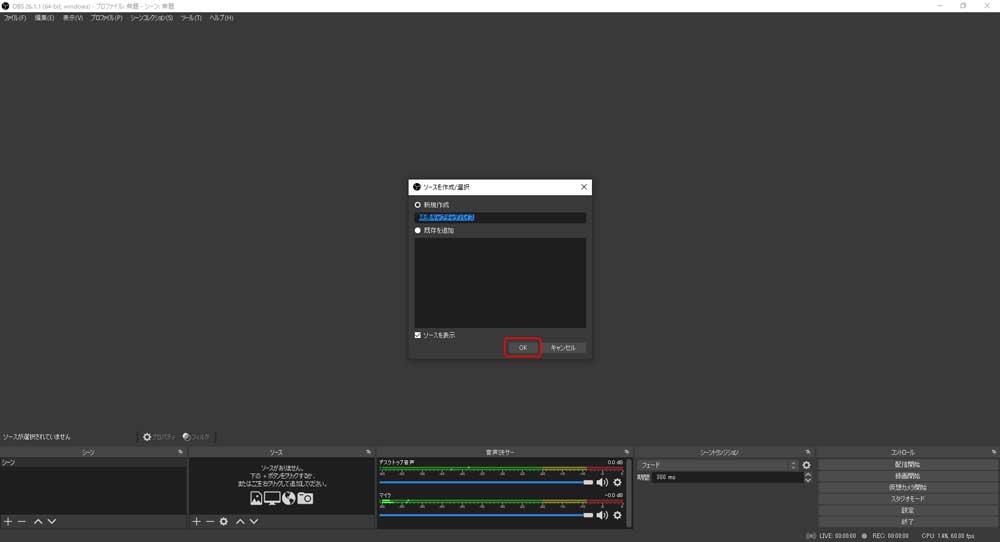
Task: Open the ツール(T) menu
Action: point(191,18)
